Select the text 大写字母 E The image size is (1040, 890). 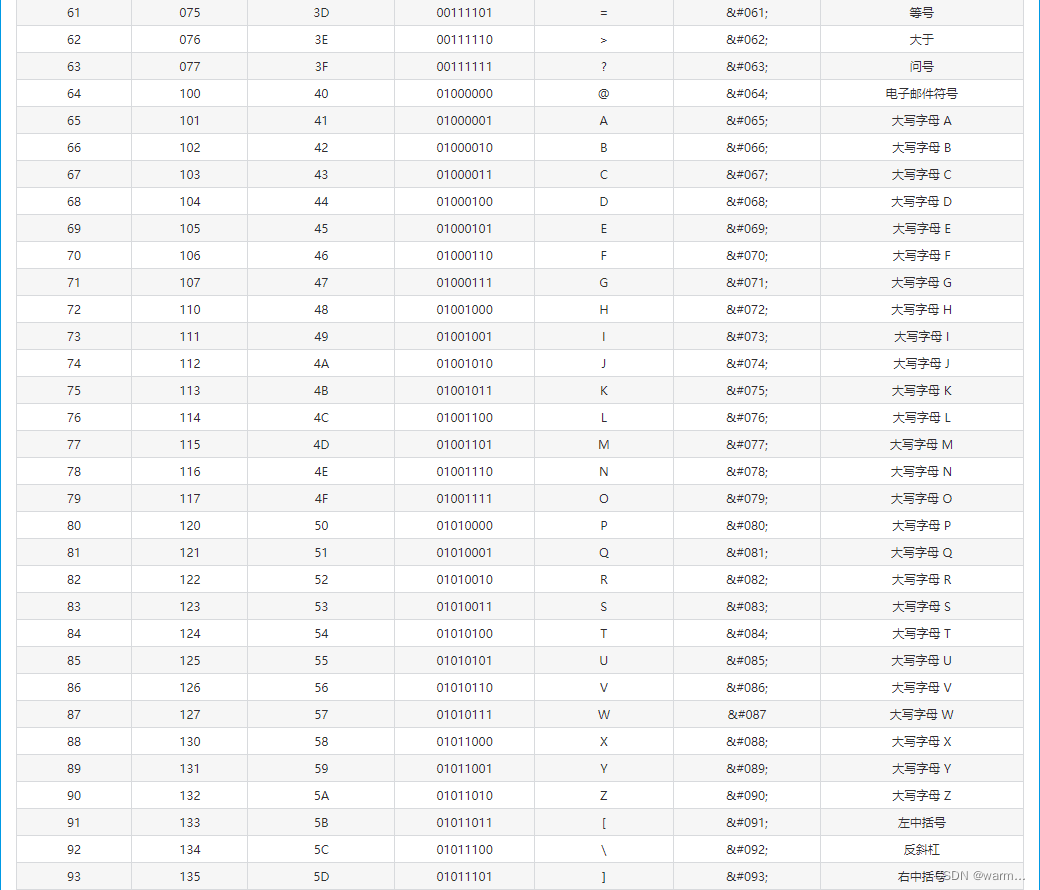pyautogui.click(x=921, y=228)
